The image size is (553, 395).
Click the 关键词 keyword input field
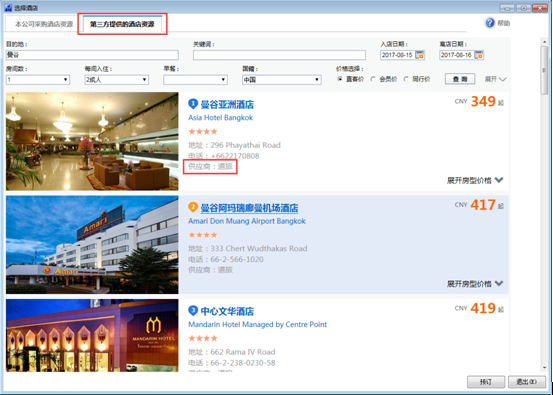[x=279, y=55]
